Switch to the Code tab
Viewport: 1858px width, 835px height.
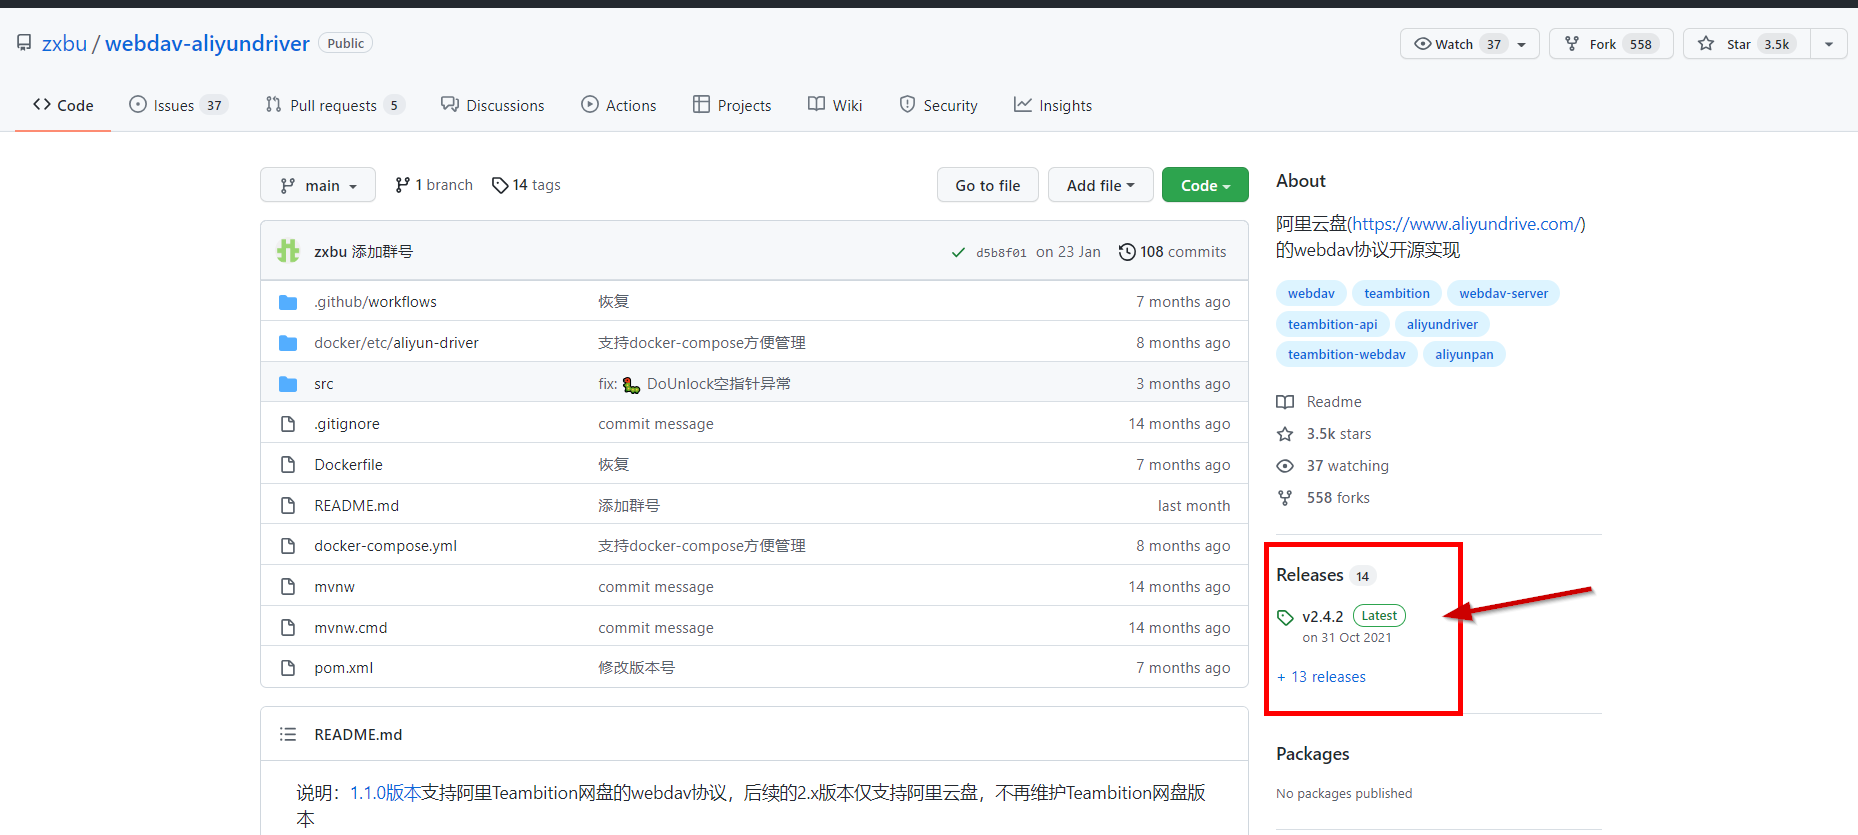(63, 105)
